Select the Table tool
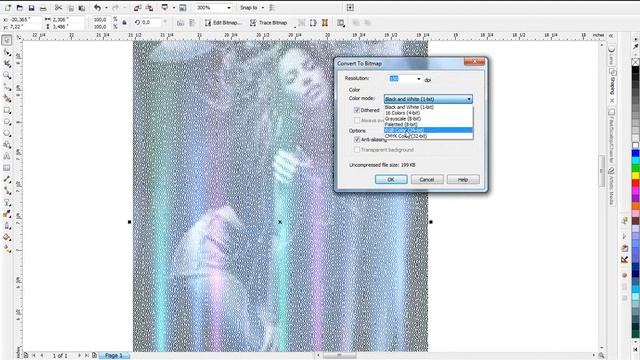The image size is (640, 360). coord(7,168)
